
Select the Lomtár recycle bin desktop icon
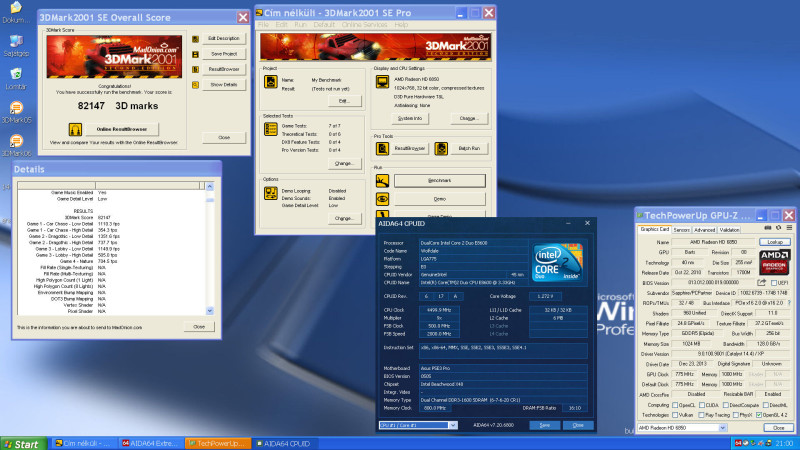(16, 79)
